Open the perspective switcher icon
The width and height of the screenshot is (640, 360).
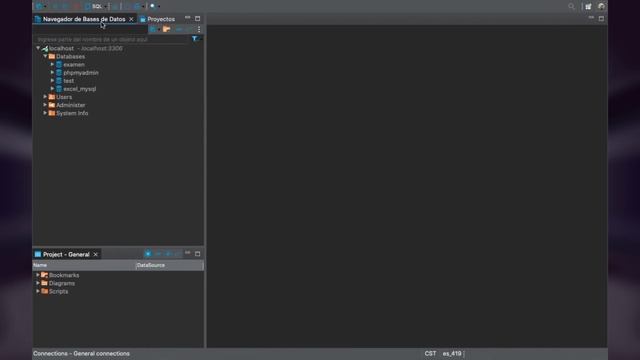[x=588, y=7]
